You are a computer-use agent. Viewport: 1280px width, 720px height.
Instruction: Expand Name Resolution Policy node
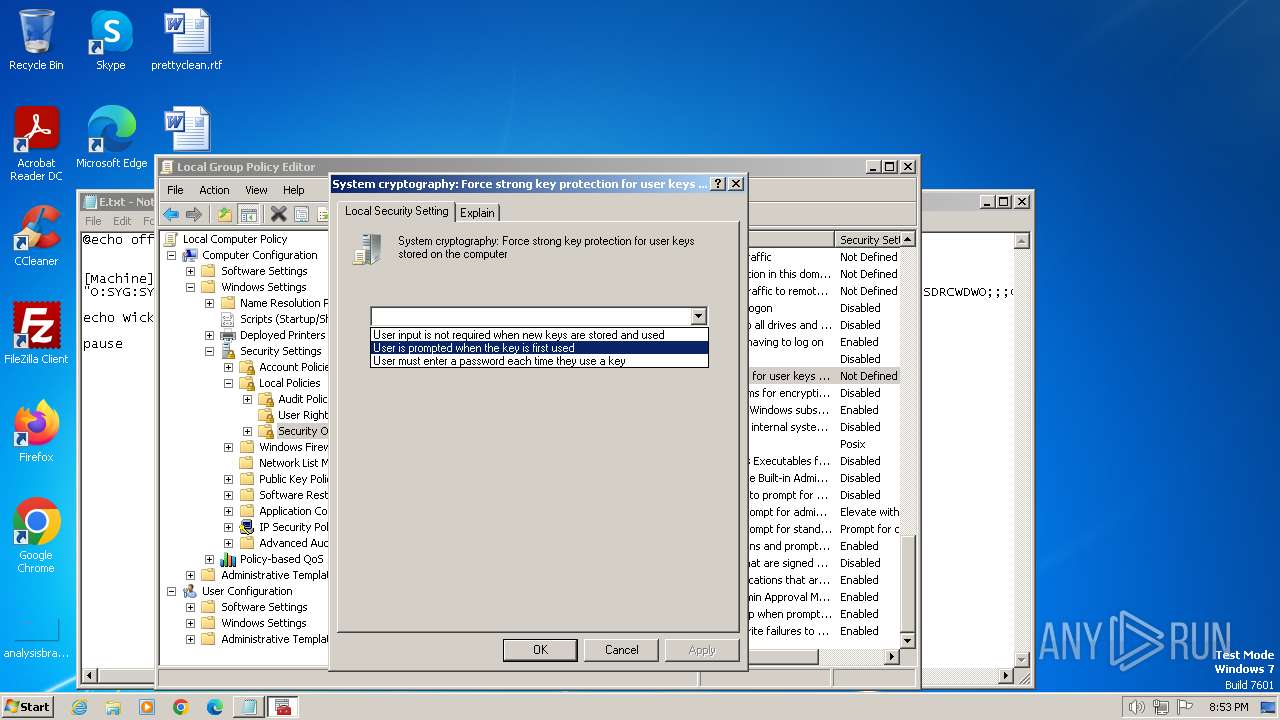tap(209, 303)
